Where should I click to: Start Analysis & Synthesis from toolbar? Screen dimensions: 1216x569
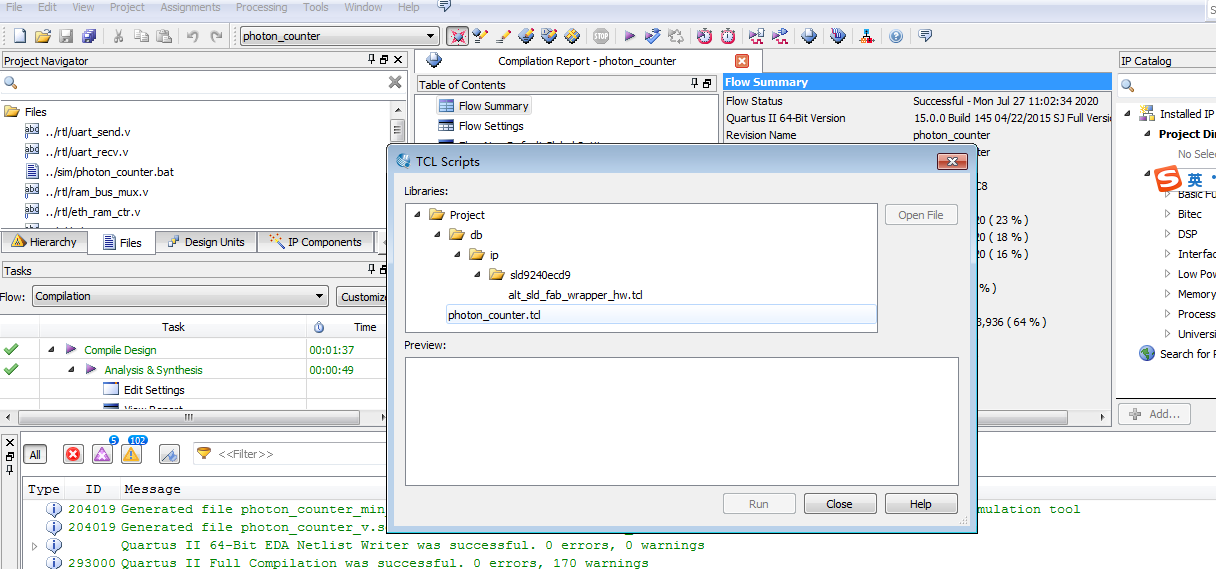click(x=653, y=36)
